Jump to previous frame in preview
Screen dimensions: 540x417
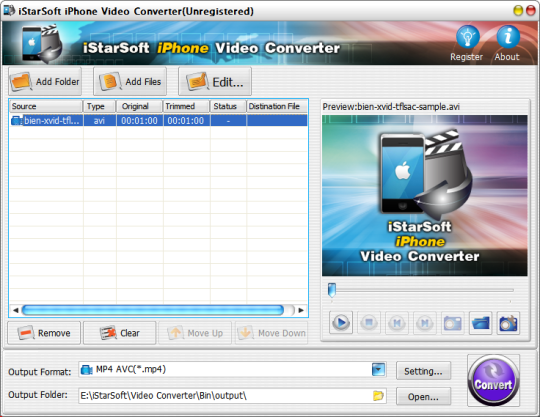[397, 323]
